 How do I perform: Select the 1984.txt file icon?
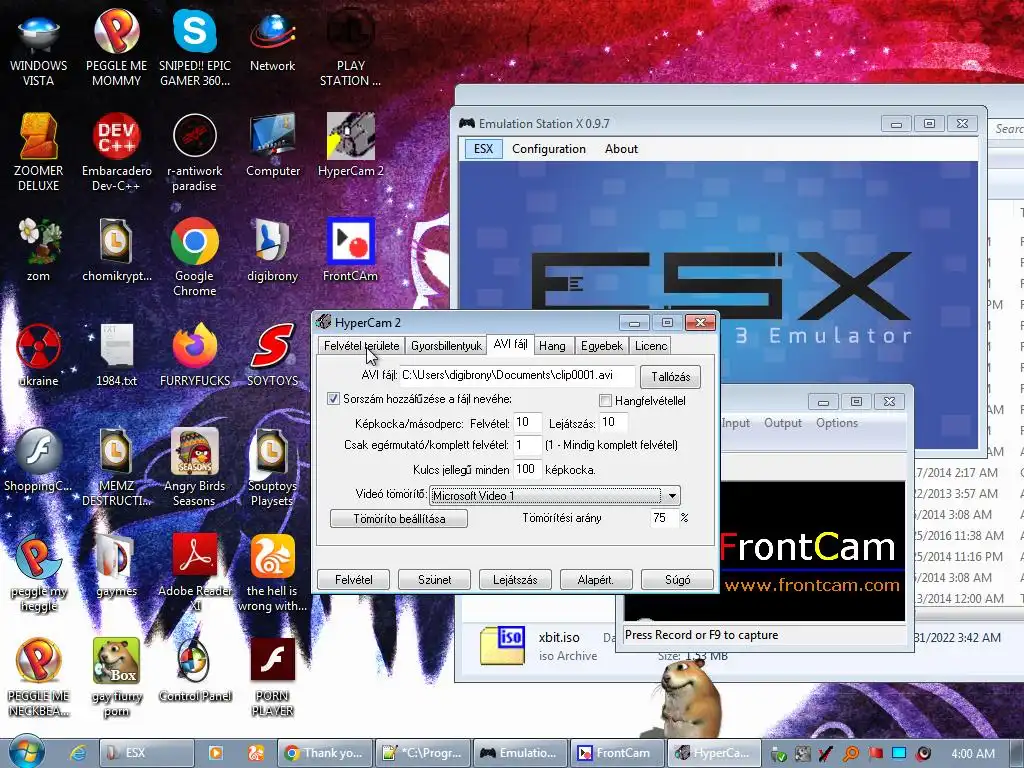coord(116,356)
